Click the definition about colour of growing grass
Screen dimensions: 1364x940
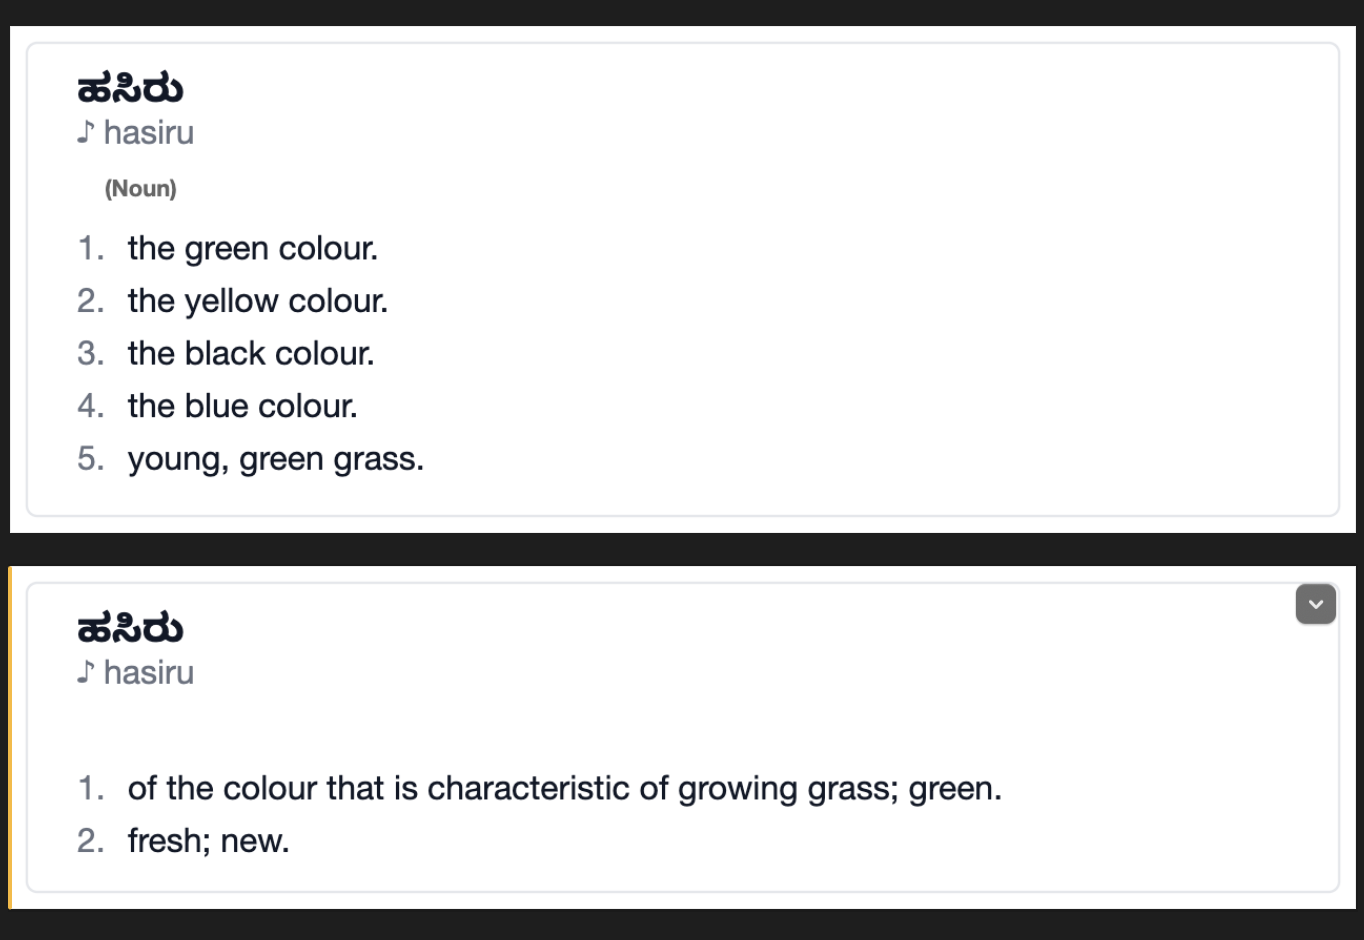564,788
